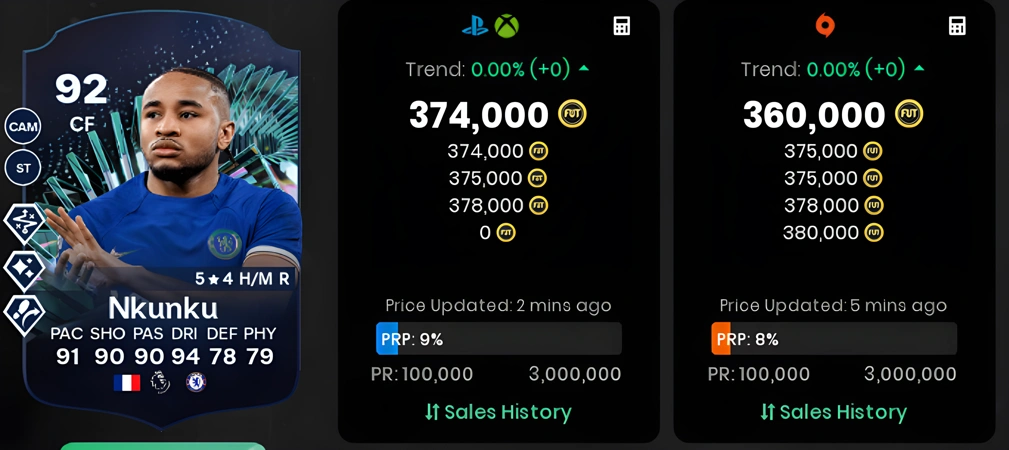This screenshot has height=450, width=1009.
Task: Click the Nkunku player card image
Action: pos(162,220)
